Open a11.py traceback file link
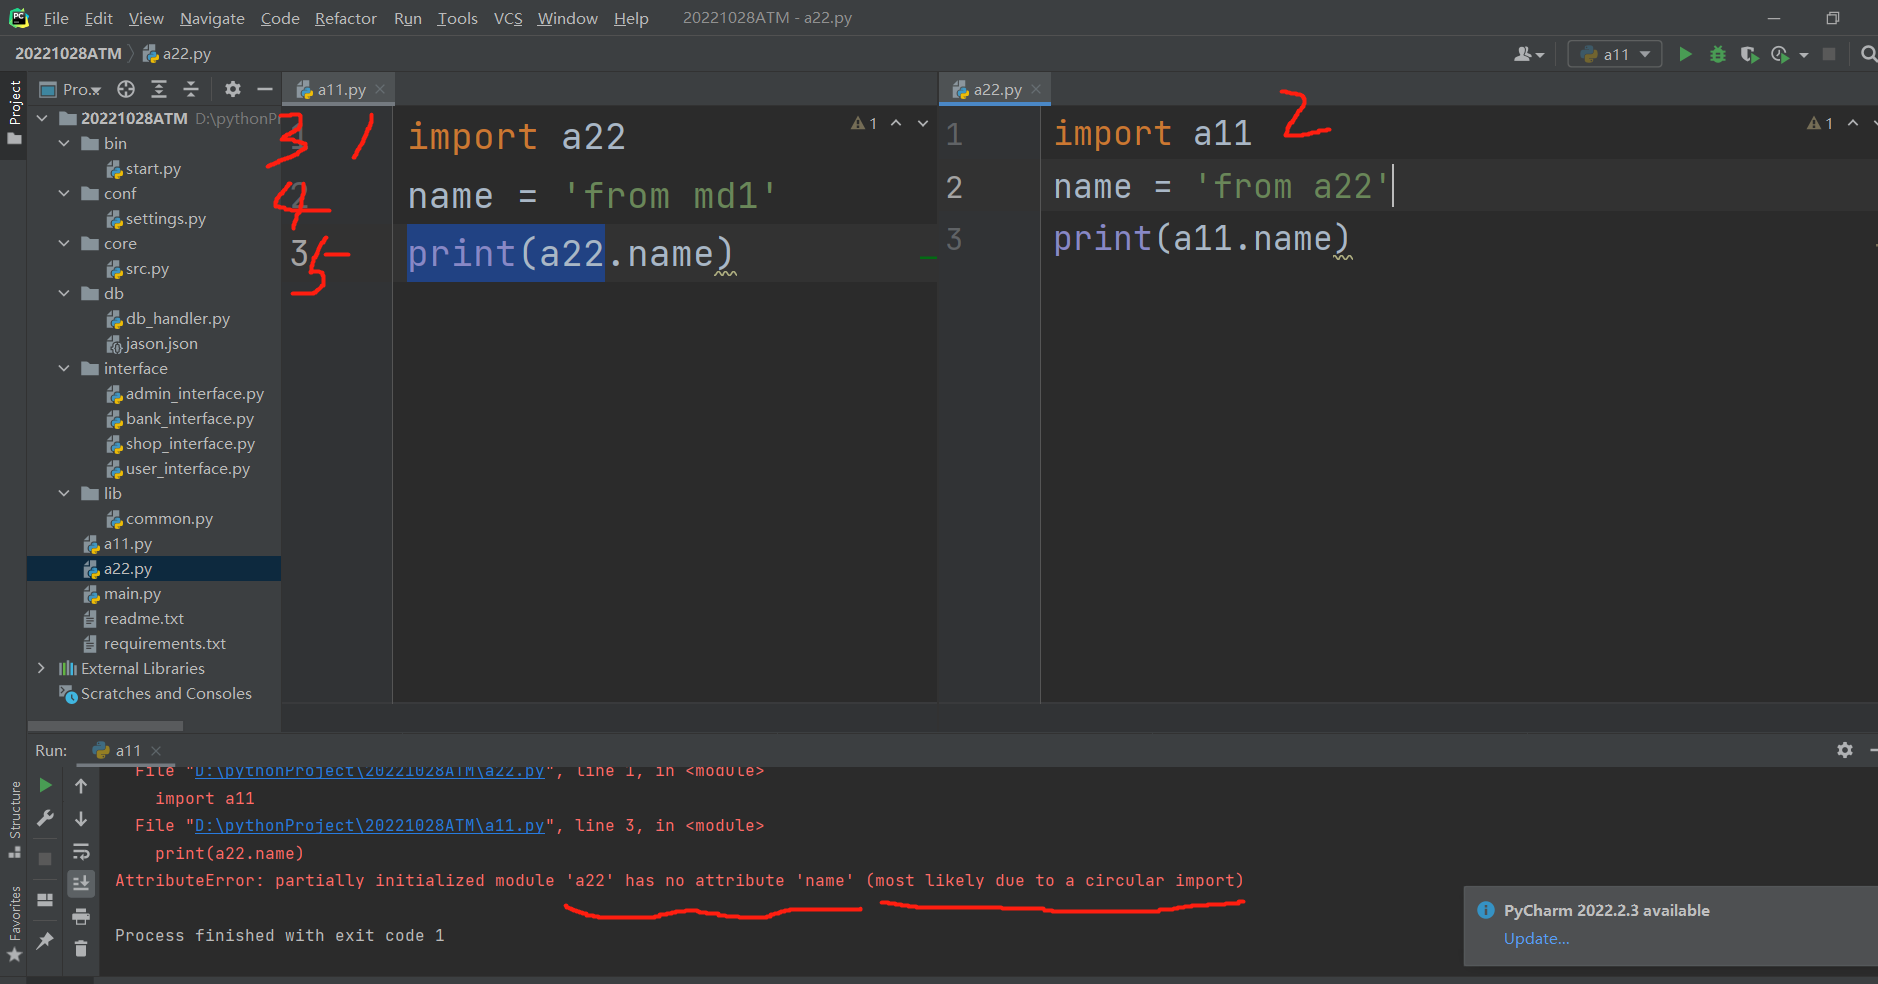Screen dimensions: 1878x984 pyautogui.click(x=369, y=825)
